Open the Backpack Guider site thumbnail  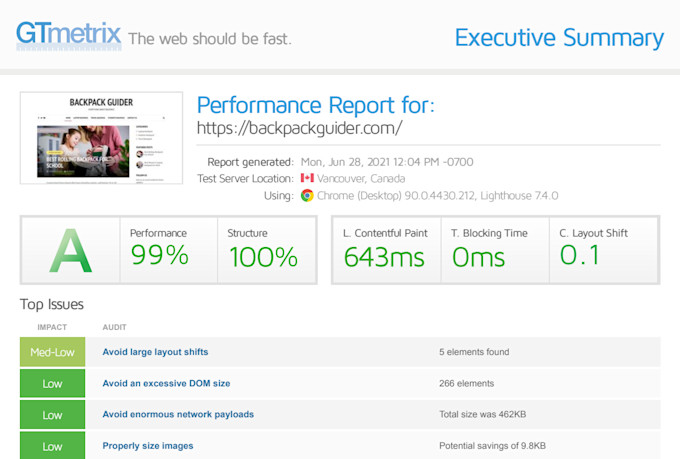(x=101, y=138)
